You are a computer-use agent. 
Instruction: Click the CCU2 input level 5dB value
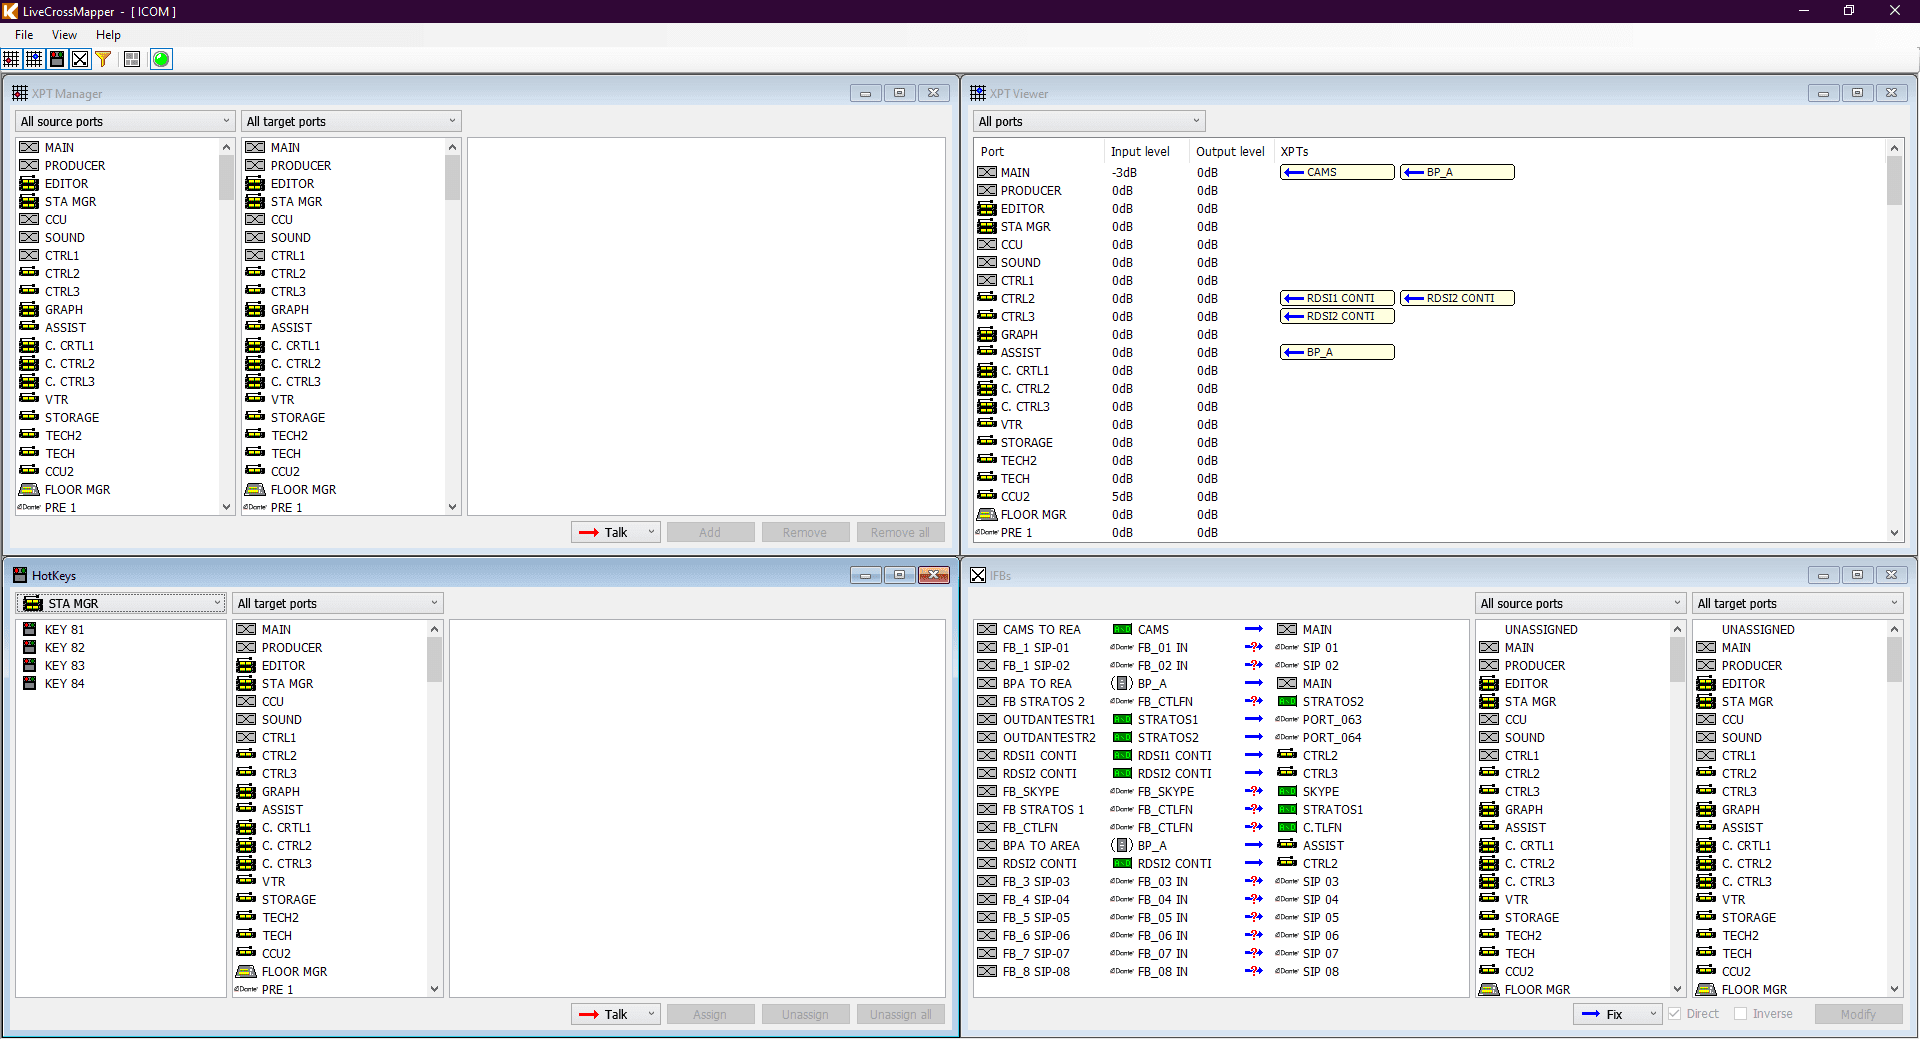click(x=1122, y=496)
